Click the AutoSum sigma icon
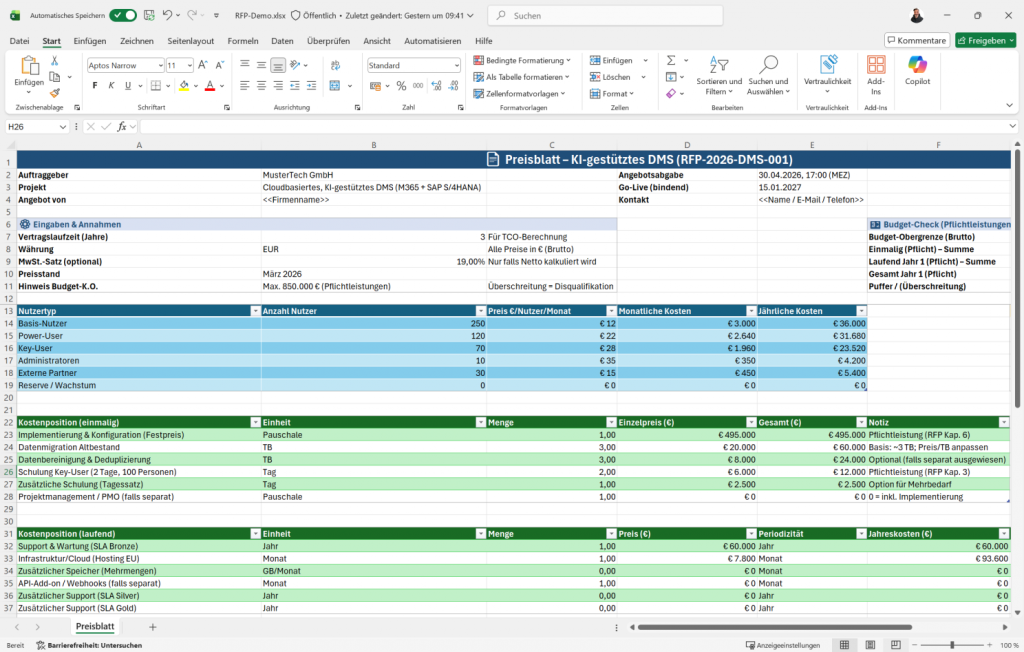 click(x=671, y=60)
